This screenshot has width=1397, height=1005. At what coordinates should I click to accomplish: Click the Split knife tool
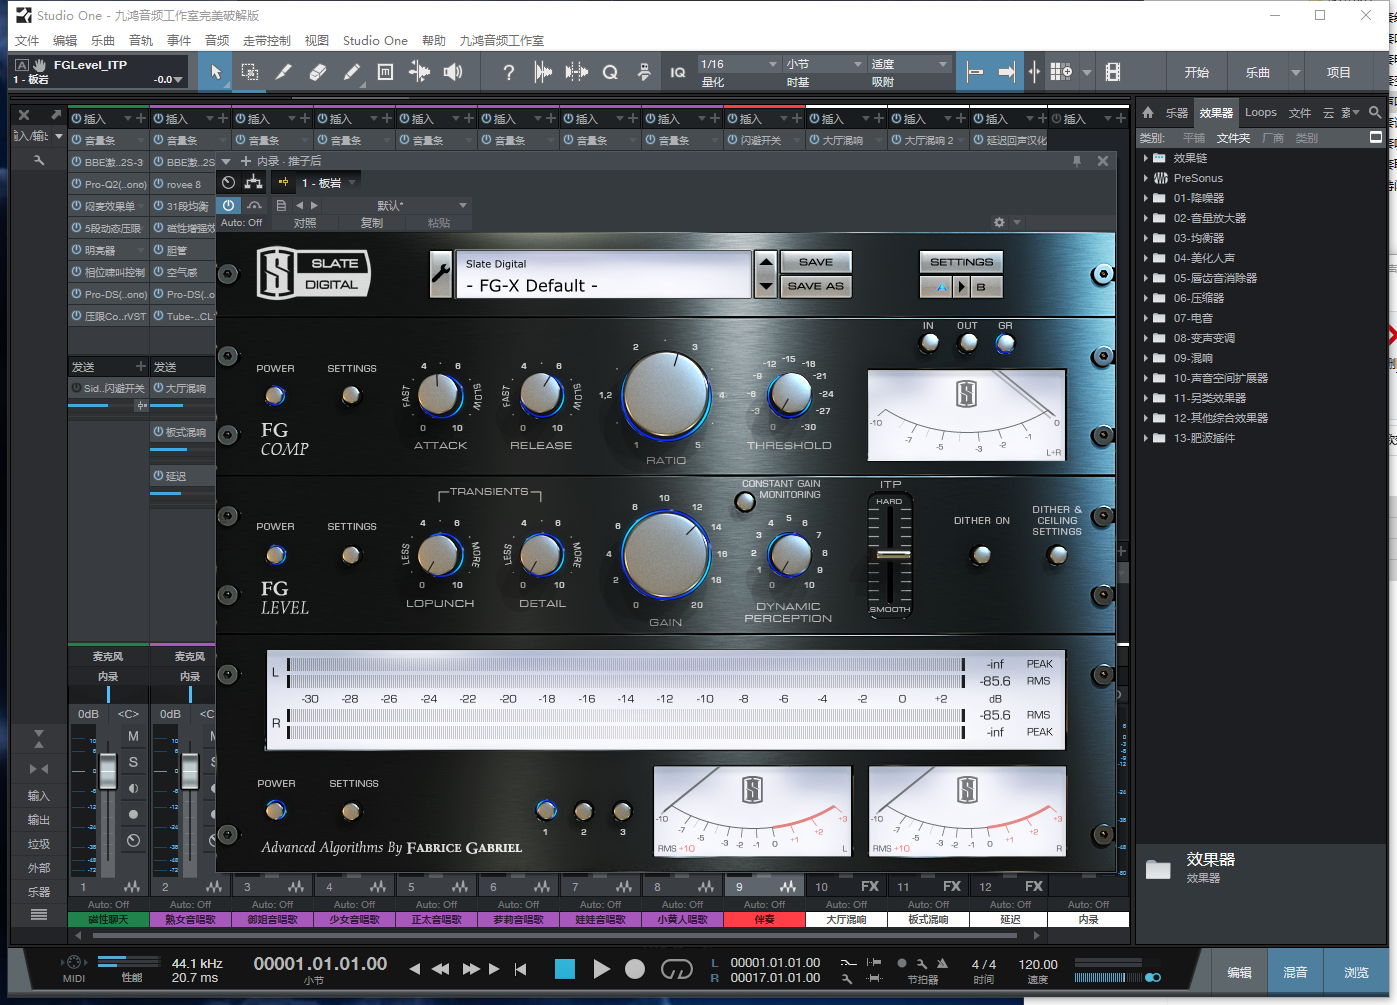pos(284,72)
